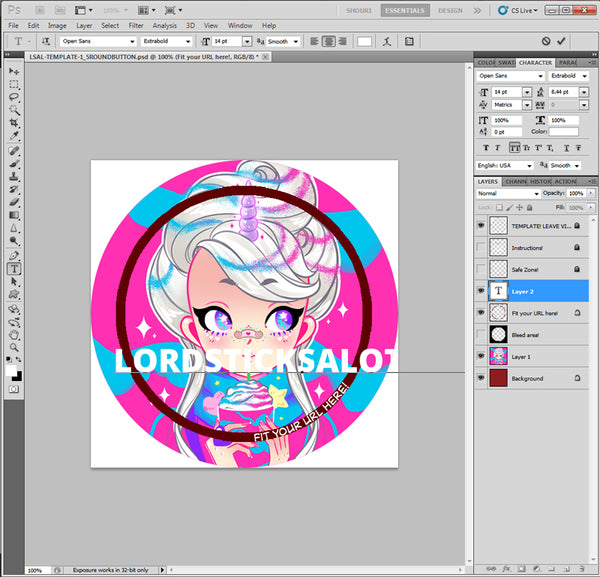Viewport: 600px width, 577px height.
Task: Click the Create Warped Text icon
Action: tap(385, 42)
